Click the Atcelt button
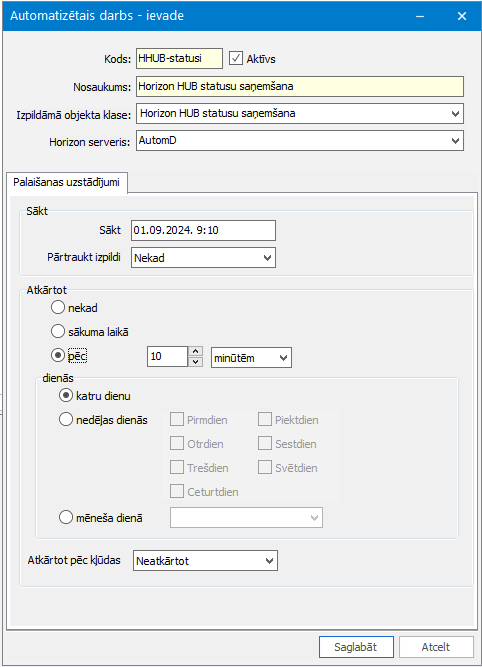 point(436,647)
